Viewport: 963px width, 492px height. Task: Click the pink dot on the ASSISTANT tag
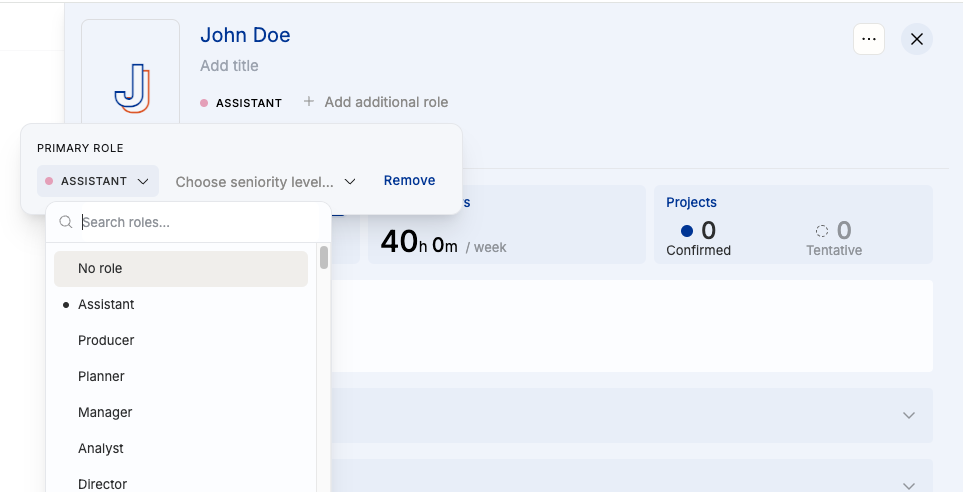pos(204,103)
